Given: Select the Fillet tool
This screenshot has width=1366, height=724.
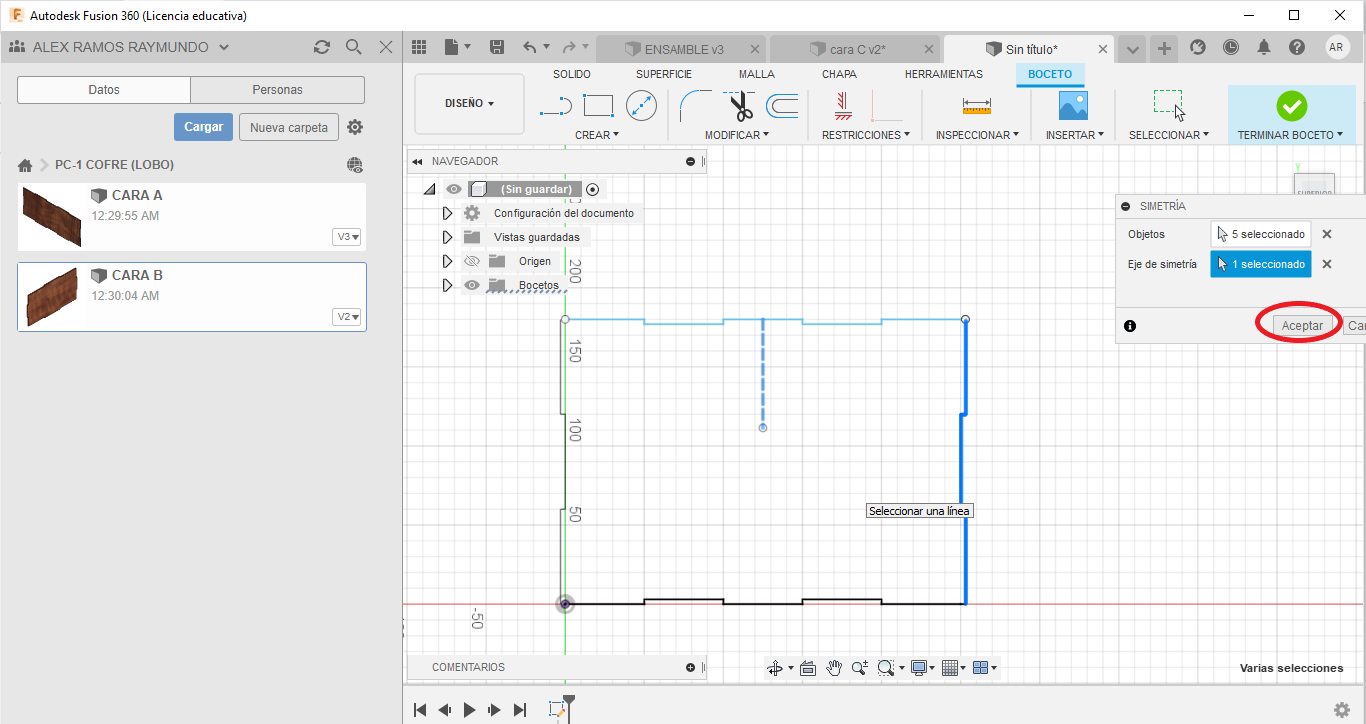Looking at the screenshot, I should [x=695, y=106].
